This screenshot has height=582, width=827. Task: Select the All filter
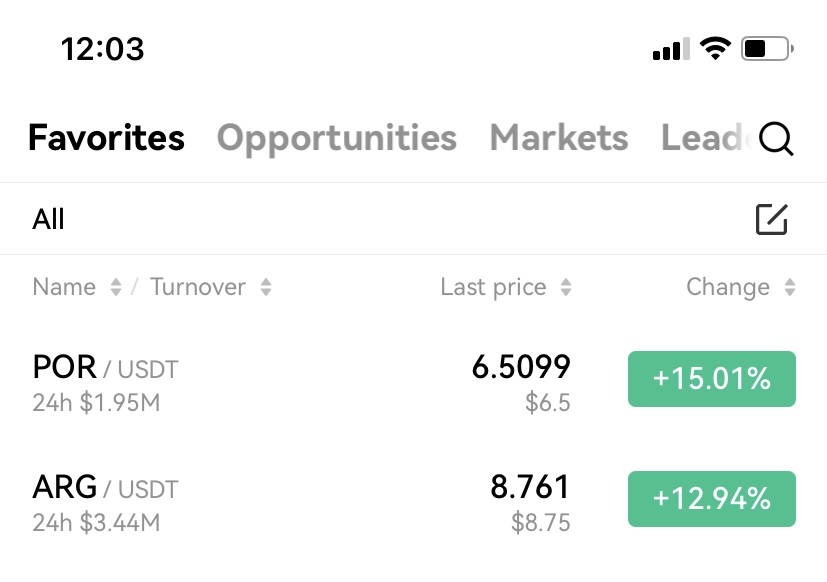(x=48, y=219)
